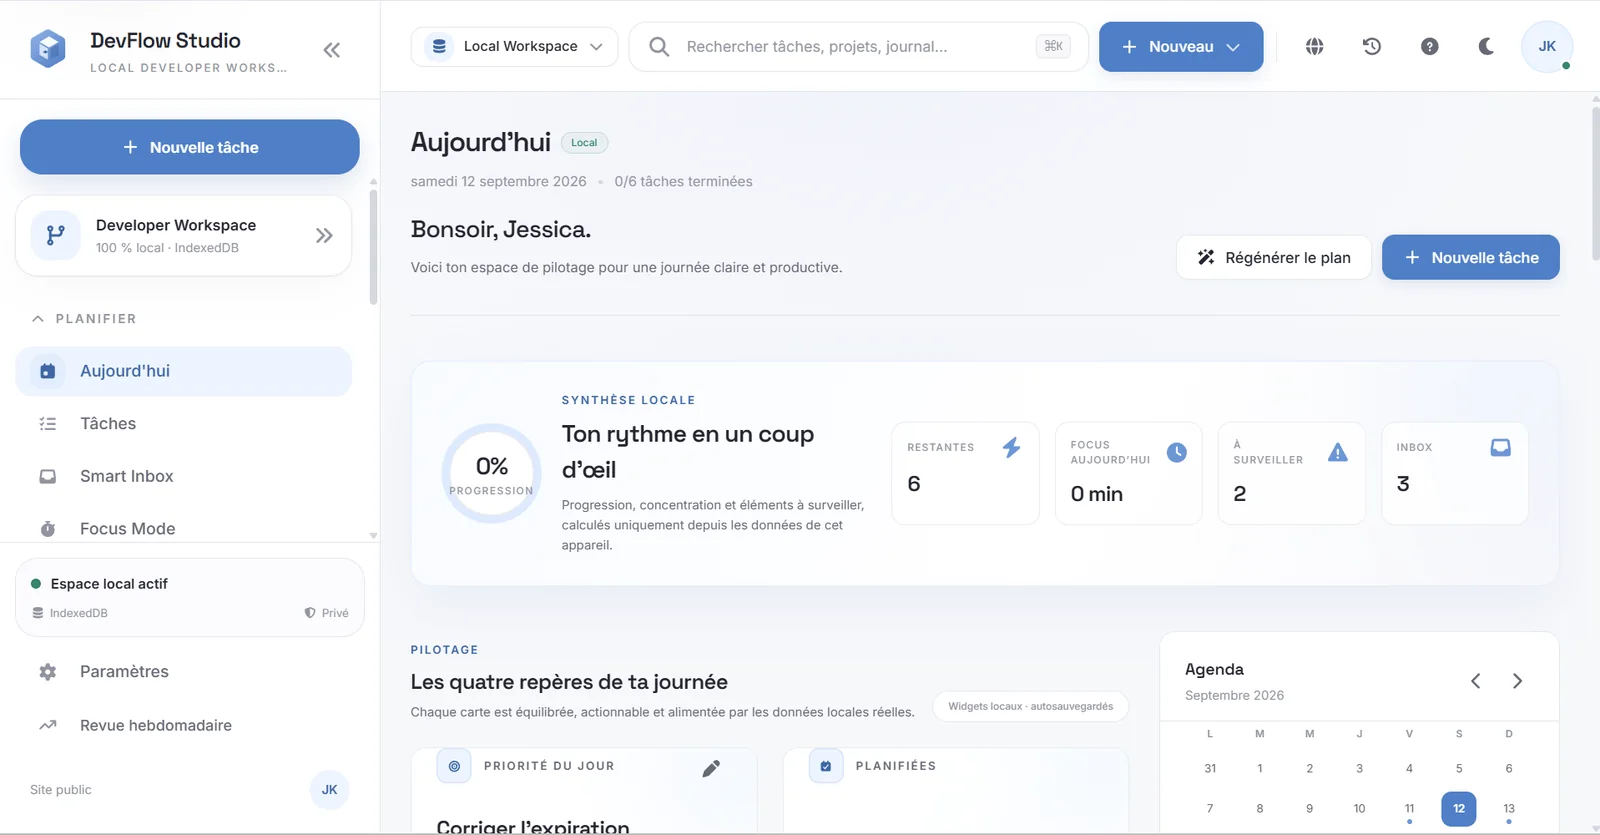The image size is (1600, 835).
Task: Open the help question mark icon
Action: [1430, 46]
